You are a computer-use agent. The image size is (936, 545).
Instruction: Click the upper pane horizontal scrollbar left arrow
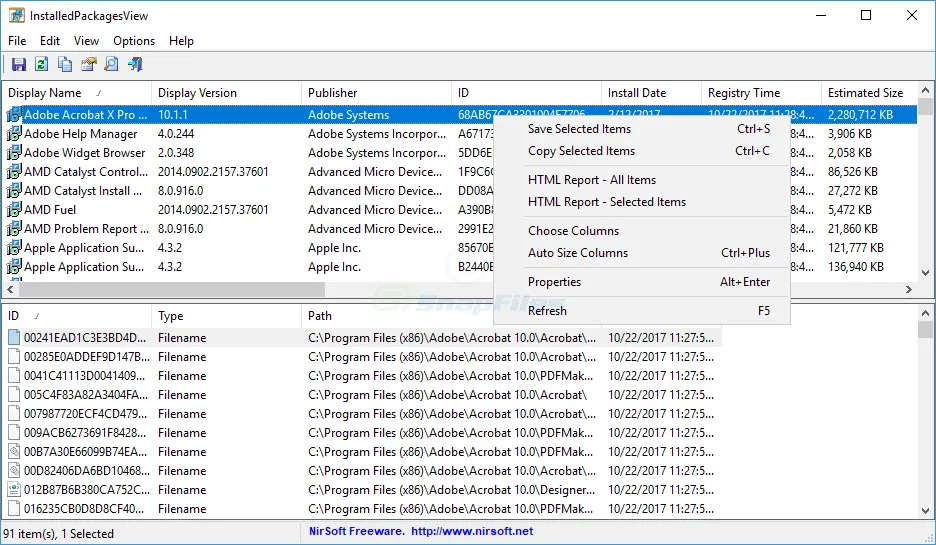[x=10, y=290]
